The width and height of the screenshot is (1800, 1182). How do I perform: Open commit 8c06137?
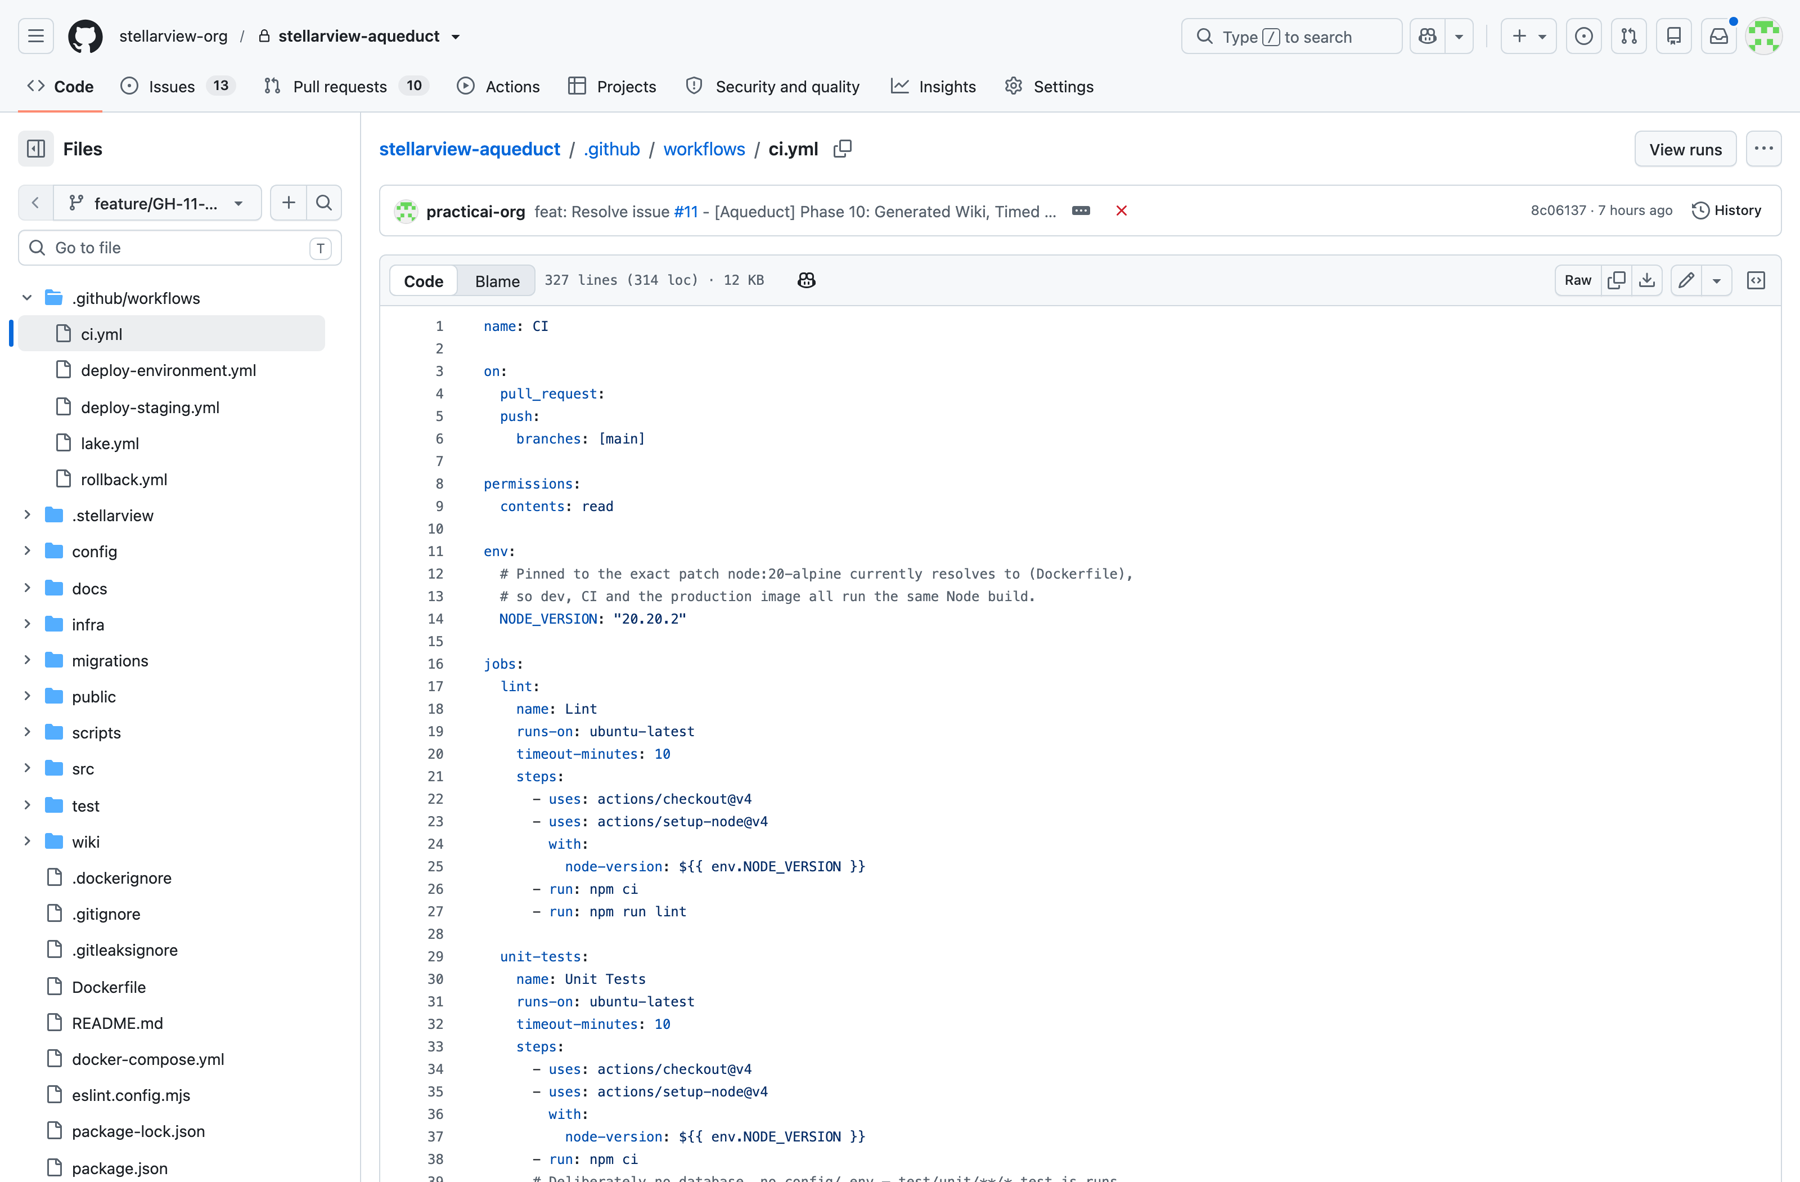(x=1558, y=210)
